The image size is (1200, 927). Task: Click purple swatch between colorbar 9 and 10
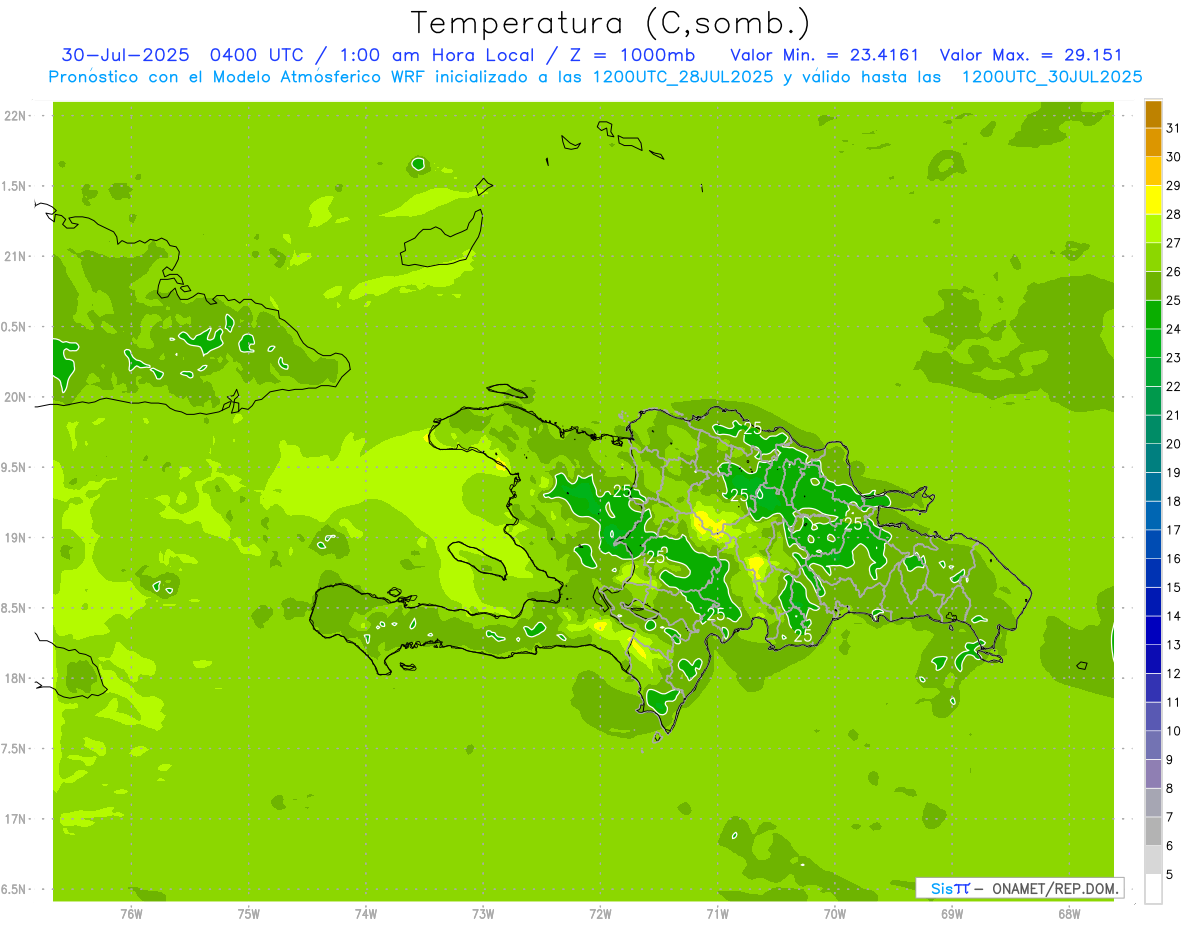(1153, 745)
